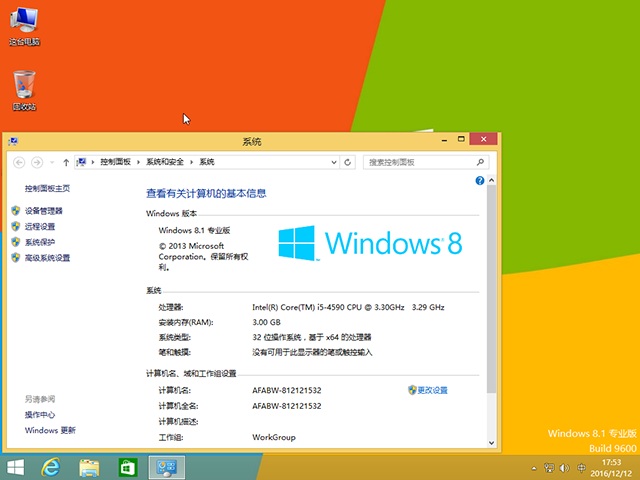The image size is (640, 480).
Task: Minimize the System window
Action: coord(444,140)
